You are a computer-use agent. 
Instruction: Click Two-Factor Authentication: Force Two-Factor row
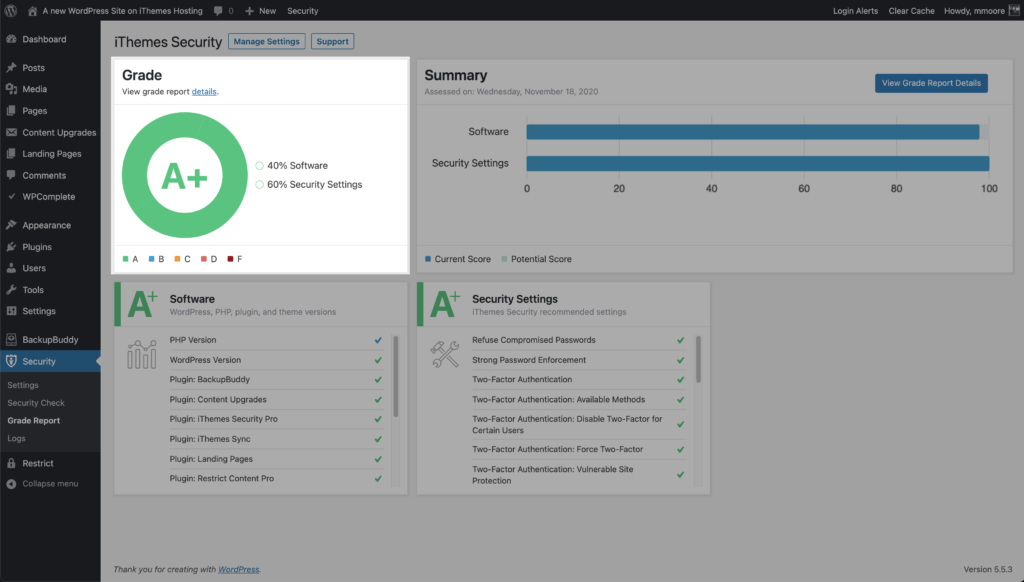579,449
